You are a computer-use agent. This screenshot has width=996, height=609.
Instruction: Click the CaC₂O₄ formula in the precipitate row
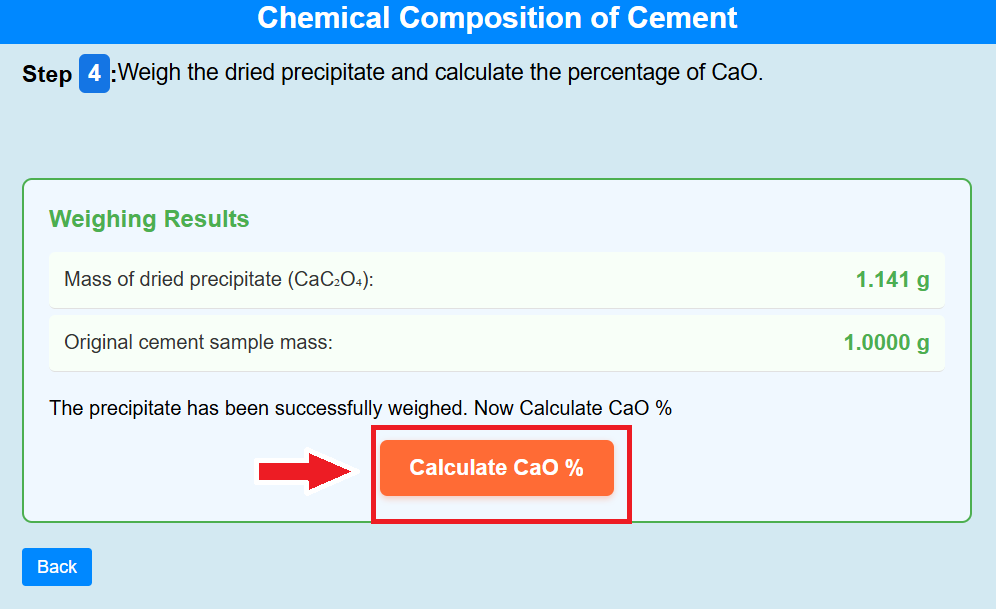coord(329,280)
